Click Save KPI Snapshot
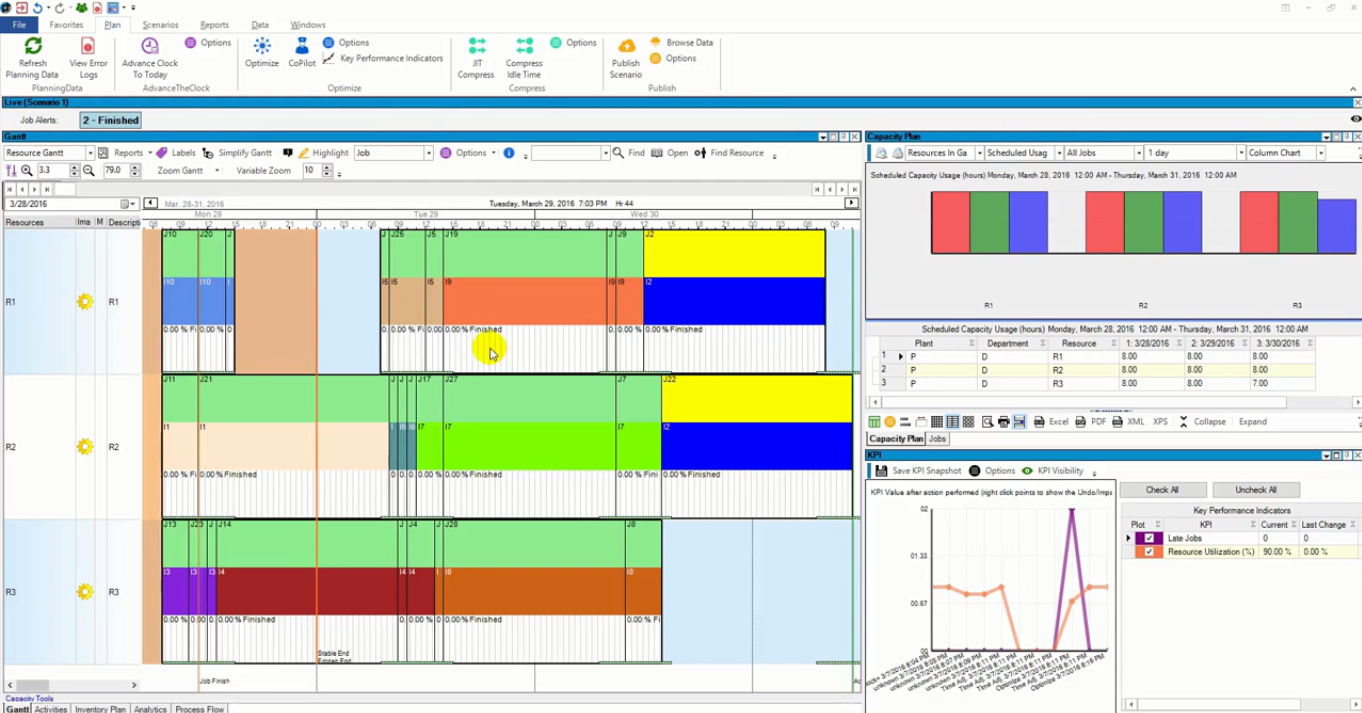The width and height of the screenshot is (1362, 713). coord(918,471)
